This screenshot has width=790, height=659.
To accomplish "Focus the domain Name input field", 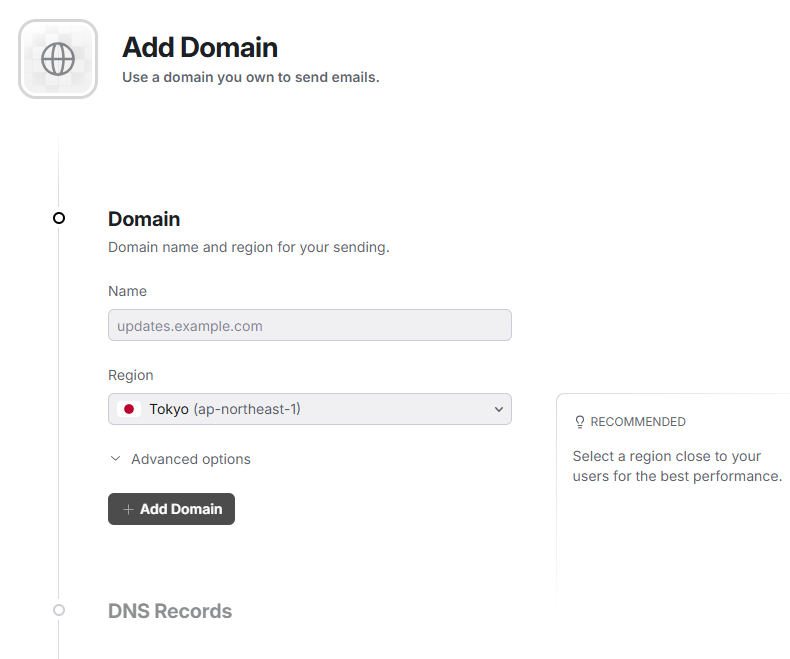I will [309, 325].
